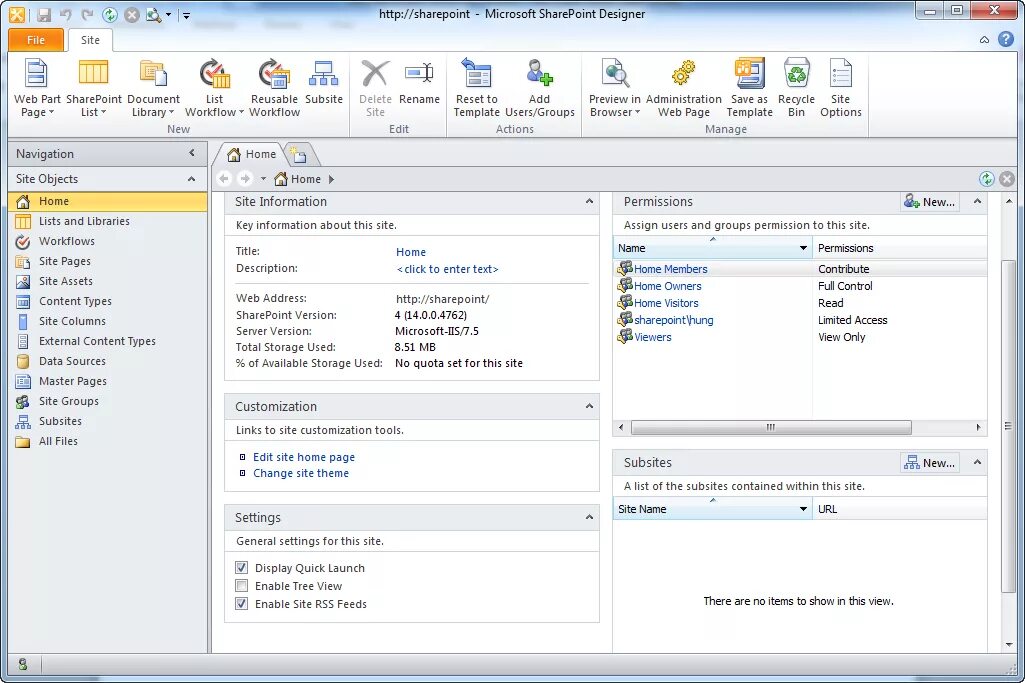Open the Name column dropdown in Permissions
The height and width of the screenshot is (683, 1025).
click(x=803, y=248)
